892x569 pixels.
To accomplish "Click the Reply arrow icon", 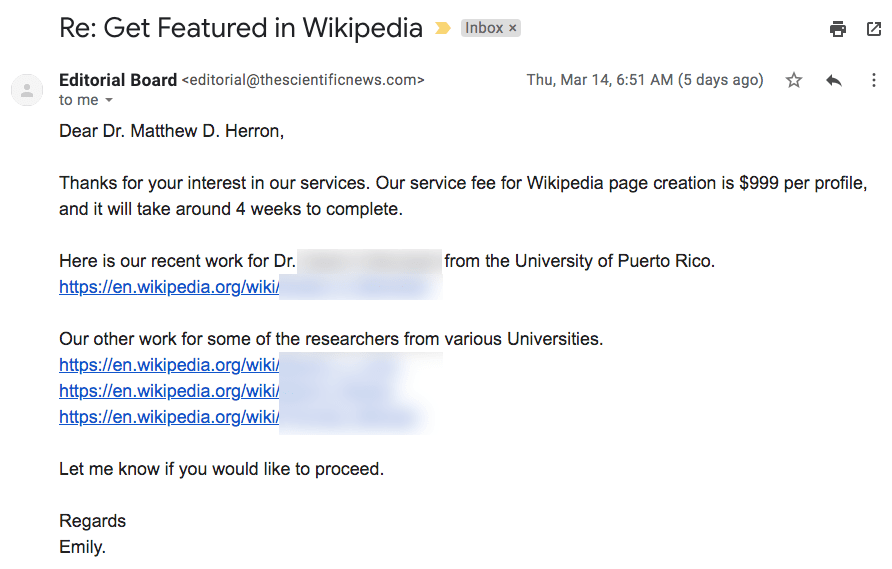I will coord(834,80).
